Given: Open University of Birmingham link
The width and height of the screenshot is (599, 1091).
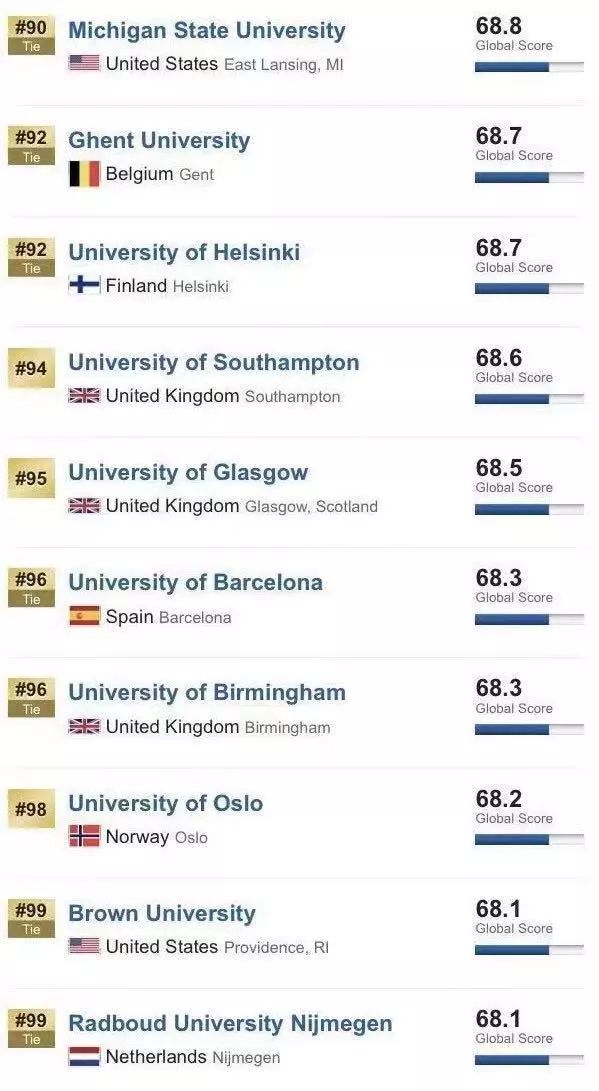Looking at the screenshot, I should (x=207, y=692).
